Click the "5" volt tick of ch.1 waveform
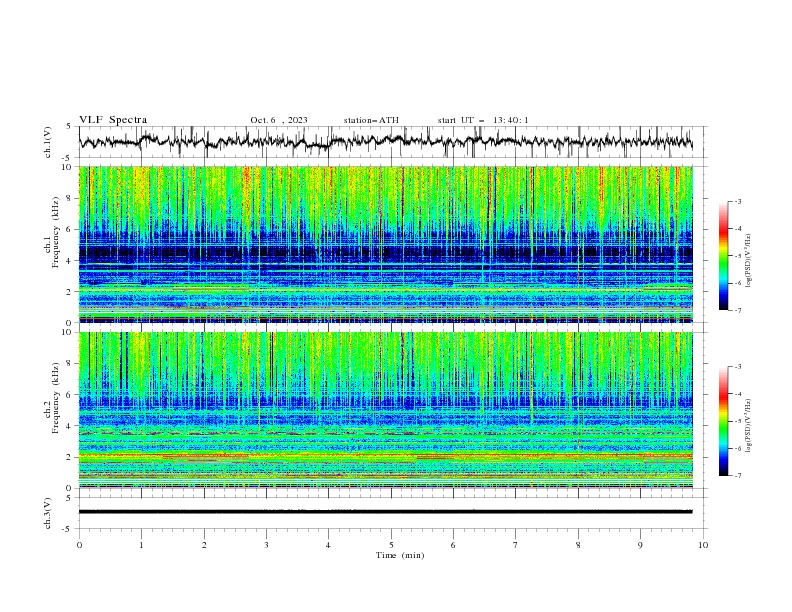The height and width of the screenshot is (612, 792). pyautogui.click(x=70, y=127)
